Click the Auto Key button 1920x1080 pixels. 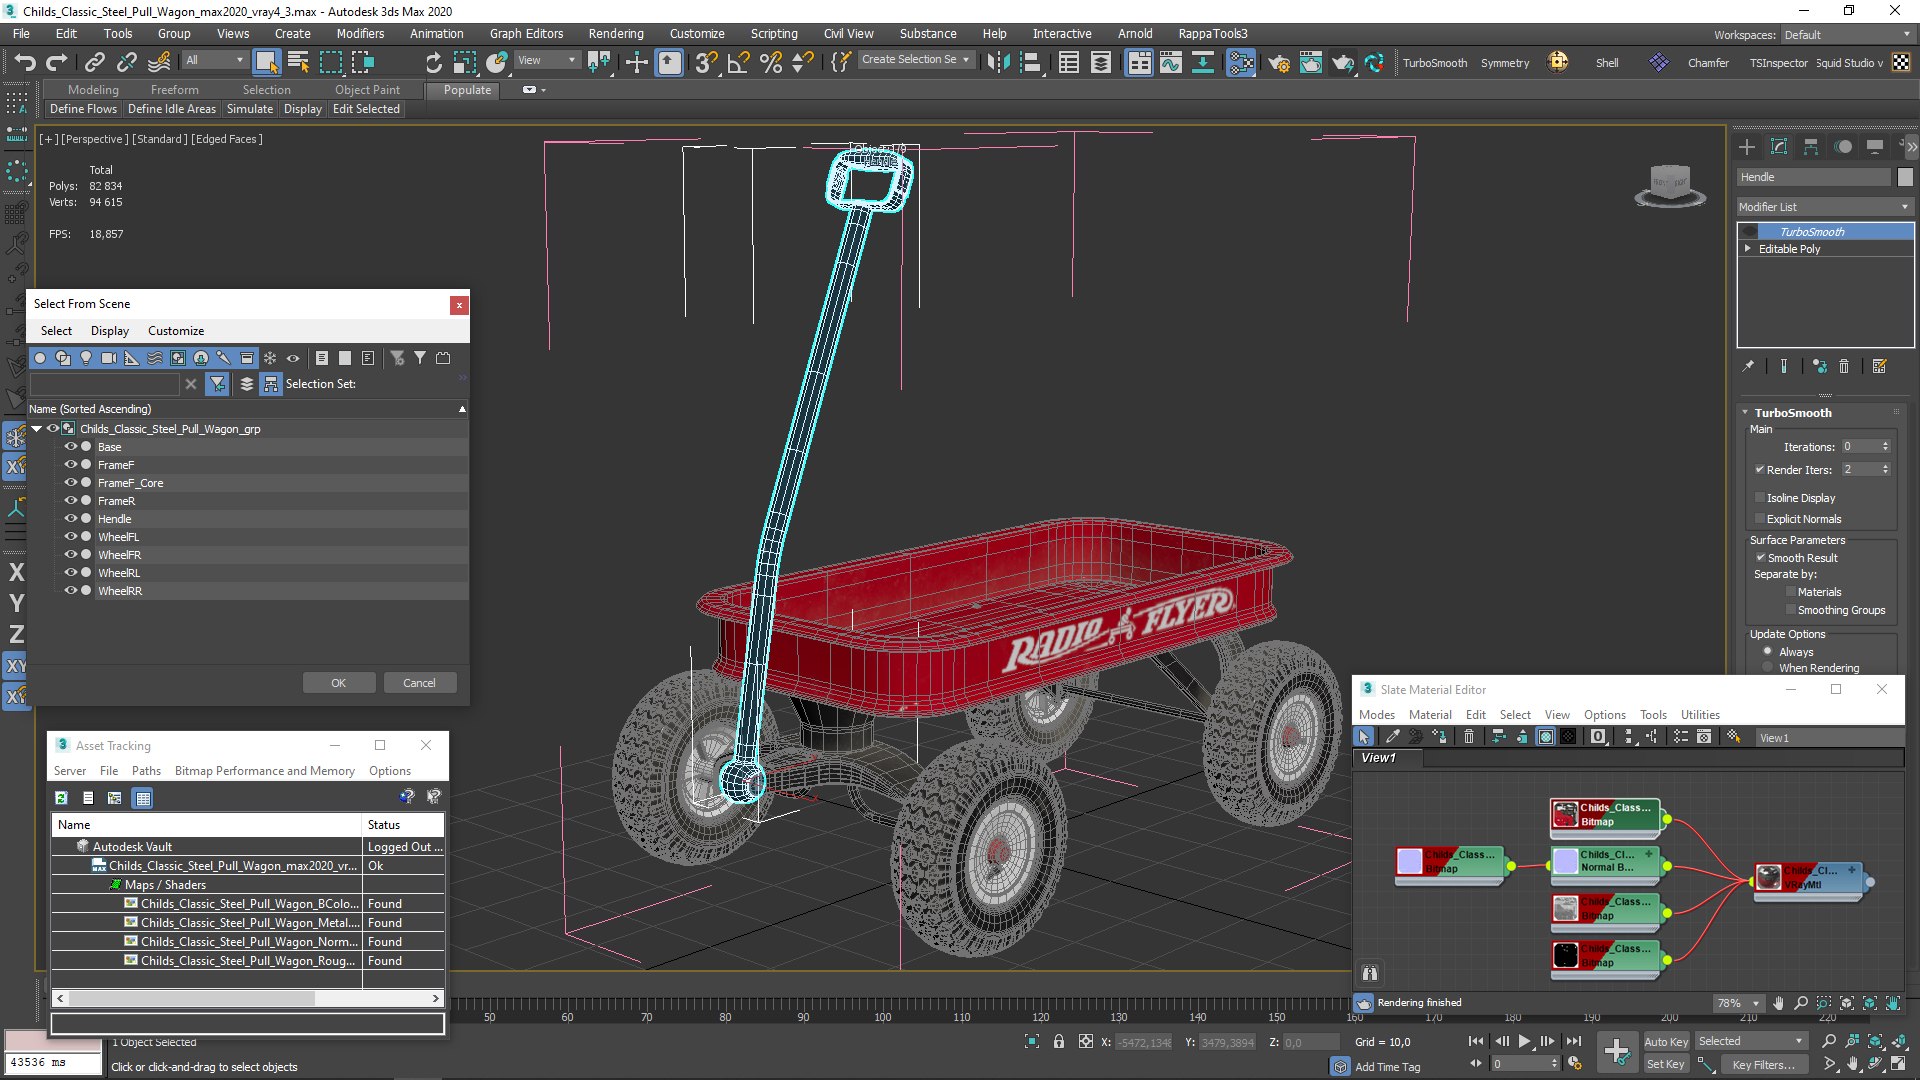point(1665,1041)
